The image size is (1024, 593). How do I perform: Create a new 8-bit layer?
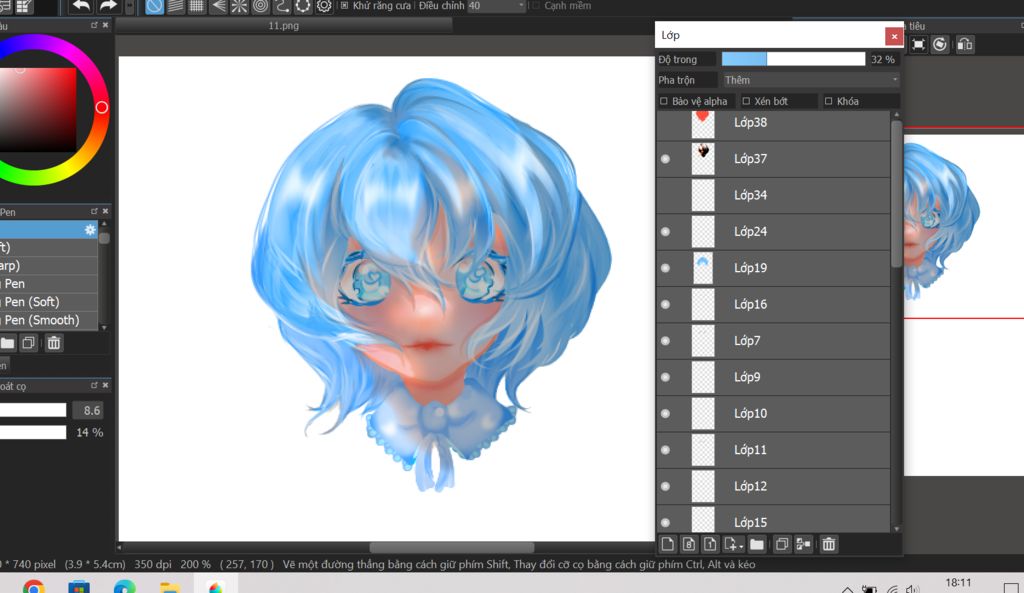click(689, 544)
